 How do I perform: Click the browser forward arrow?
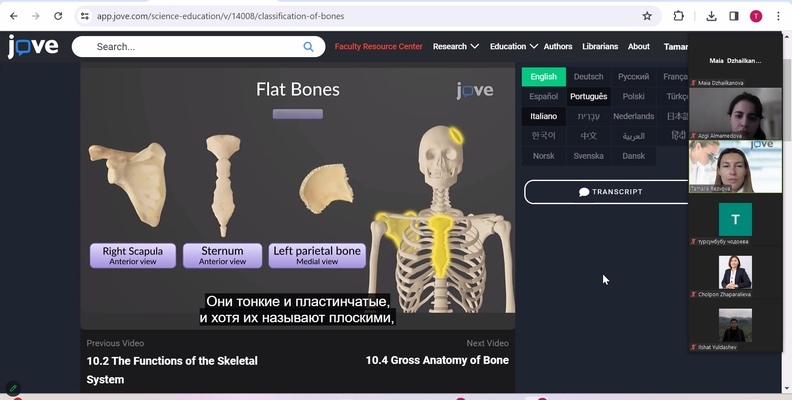point(35,16)
